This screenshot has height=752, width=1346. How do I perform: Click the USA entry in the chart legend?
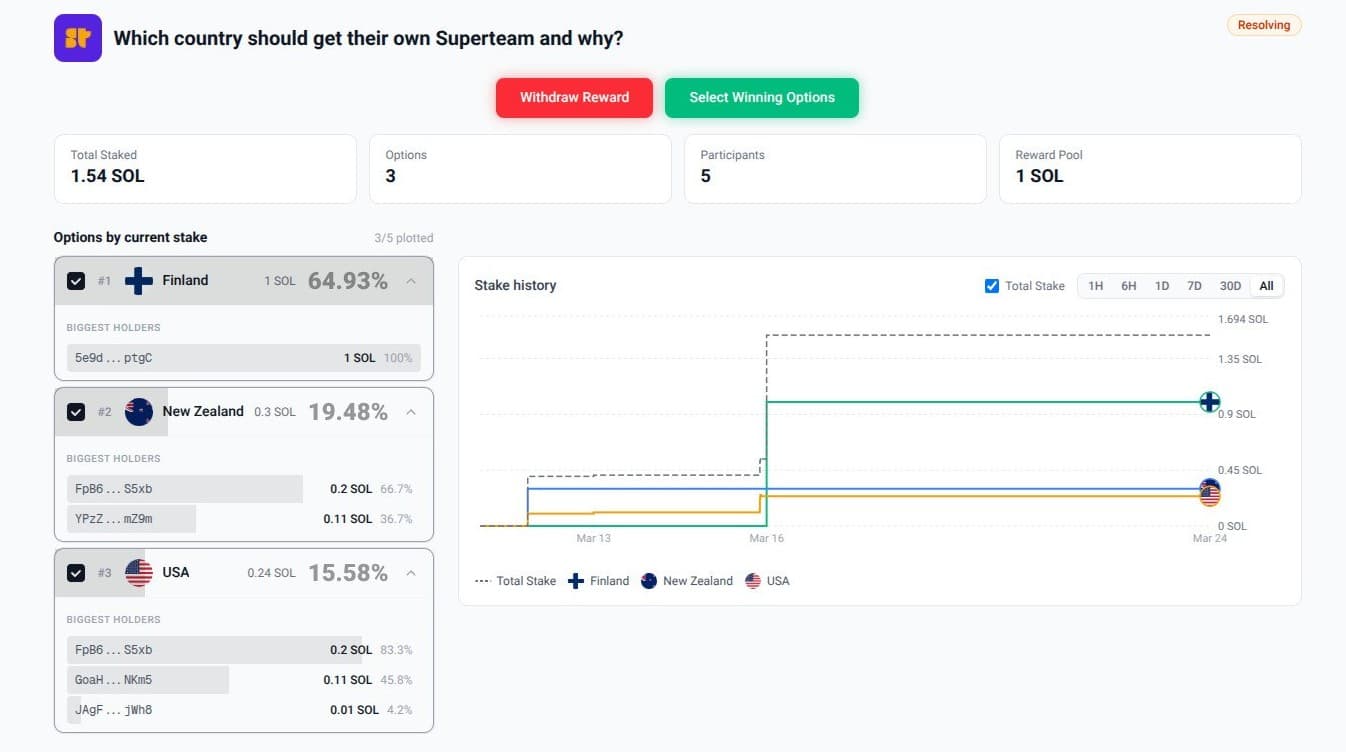pyautogui.click(x=767, y=581)
